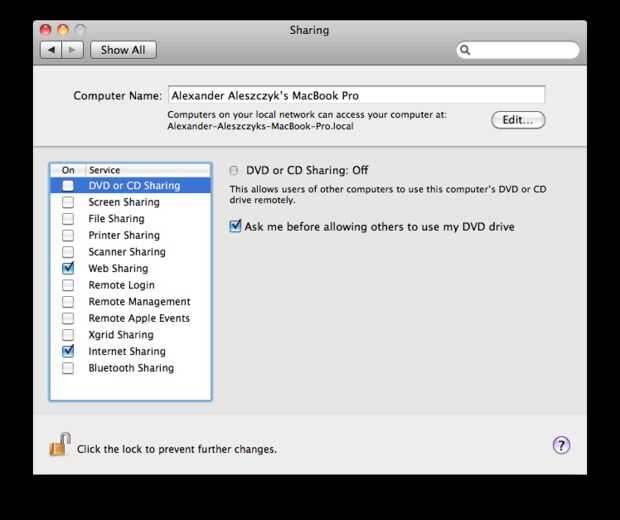Click the Alexander-Aleszczyks-MacBook-Pro.local address text
The height and width of the screenshot is (520, 620).
[261, 127]
